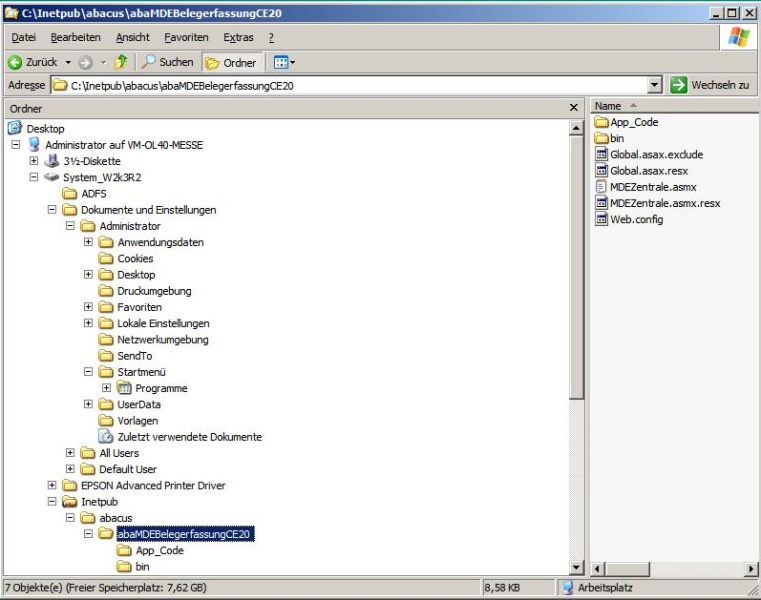
Task: Open the Suchen search tool
Action: 168,63
